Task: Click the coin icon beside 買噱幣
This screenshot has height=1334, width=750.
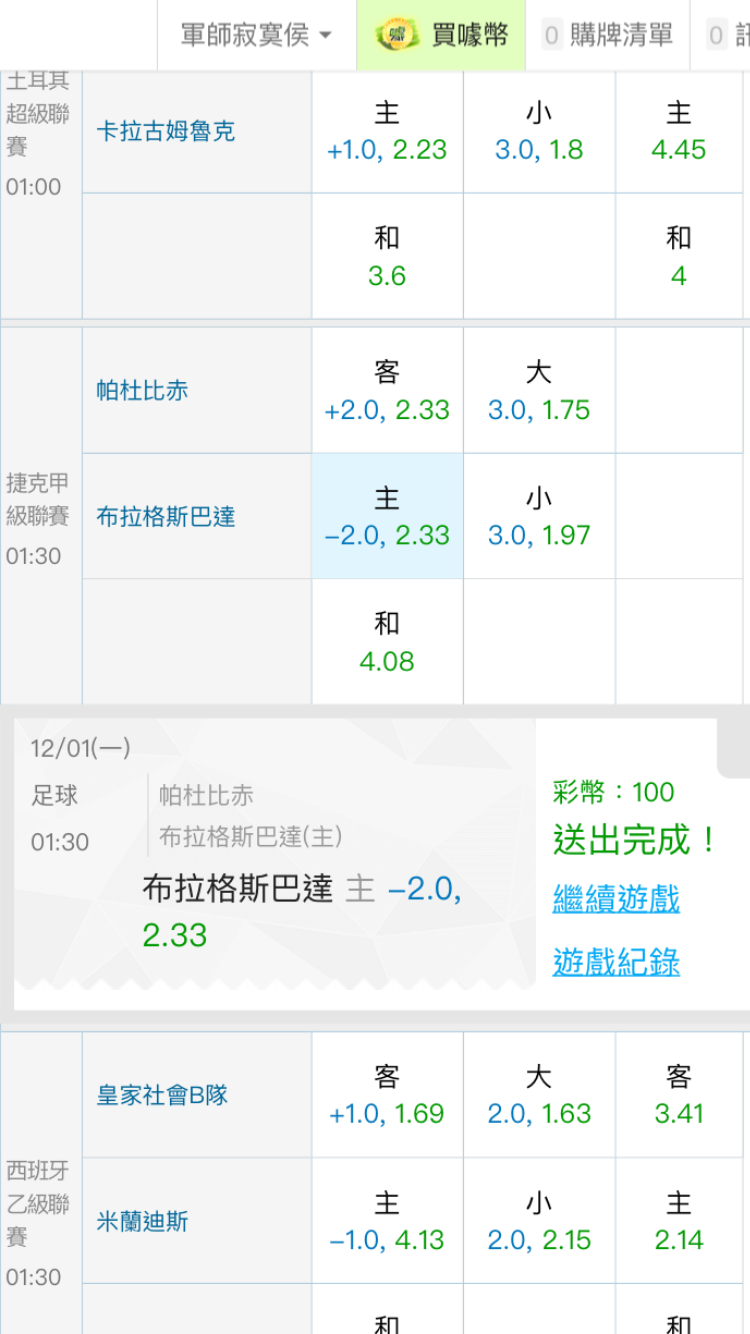Action: click(x=397, y=36)
